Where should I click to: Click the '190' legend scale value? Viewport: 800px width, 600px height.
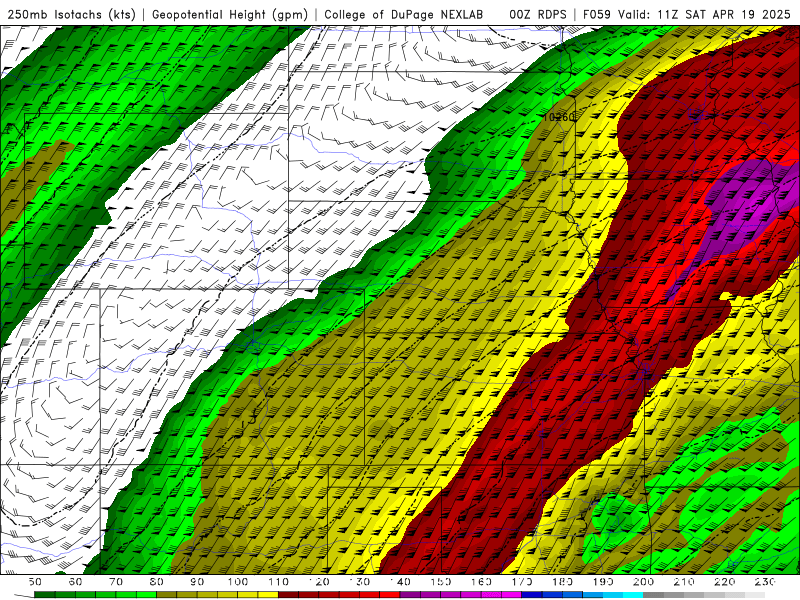point(603,582)
